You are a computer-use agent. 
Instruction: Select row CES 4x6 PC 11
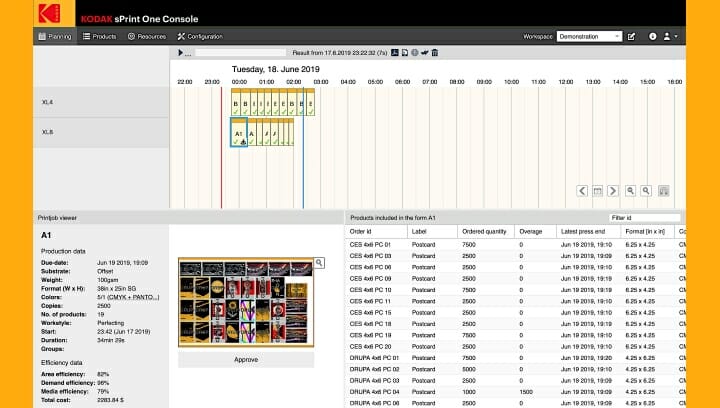(x=515, y=301)
